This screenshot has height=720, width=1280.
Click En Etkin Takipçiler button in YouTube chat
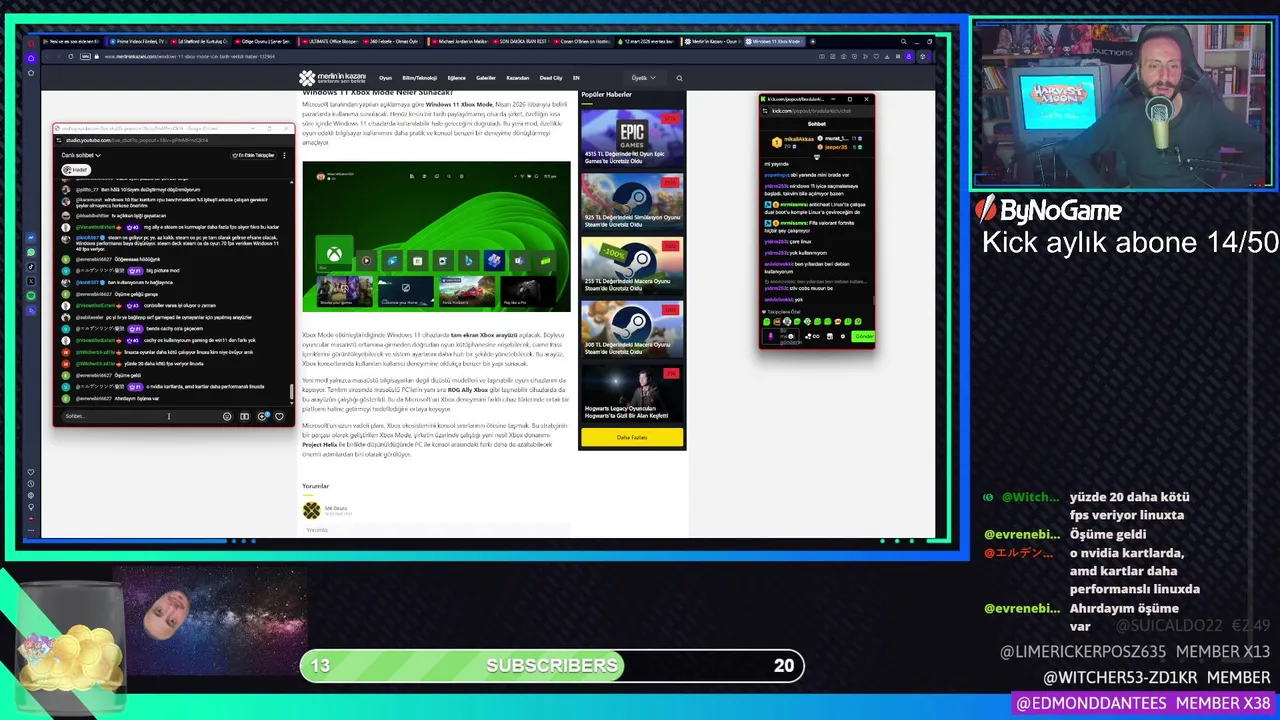(253, 155)
